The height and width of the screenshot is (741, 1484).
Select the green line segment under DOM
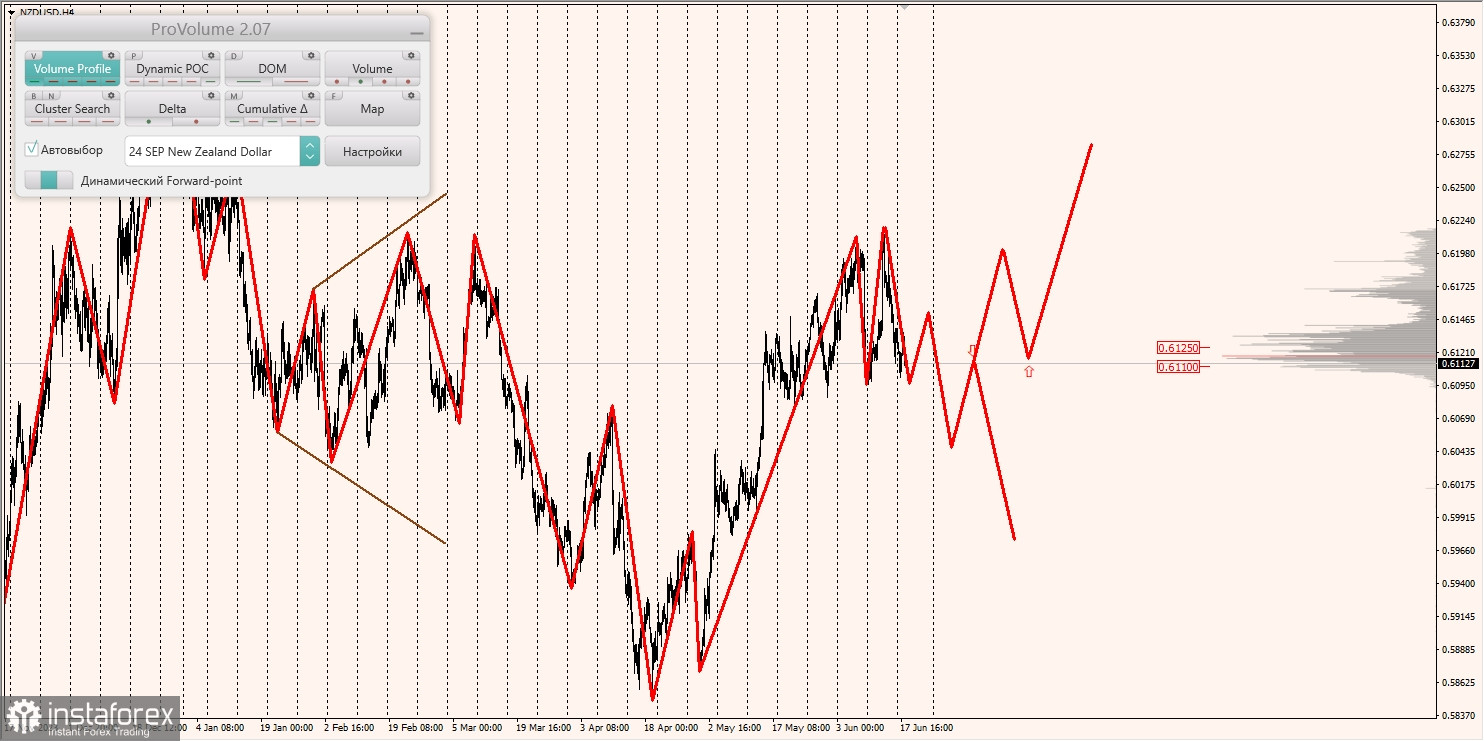249,82
